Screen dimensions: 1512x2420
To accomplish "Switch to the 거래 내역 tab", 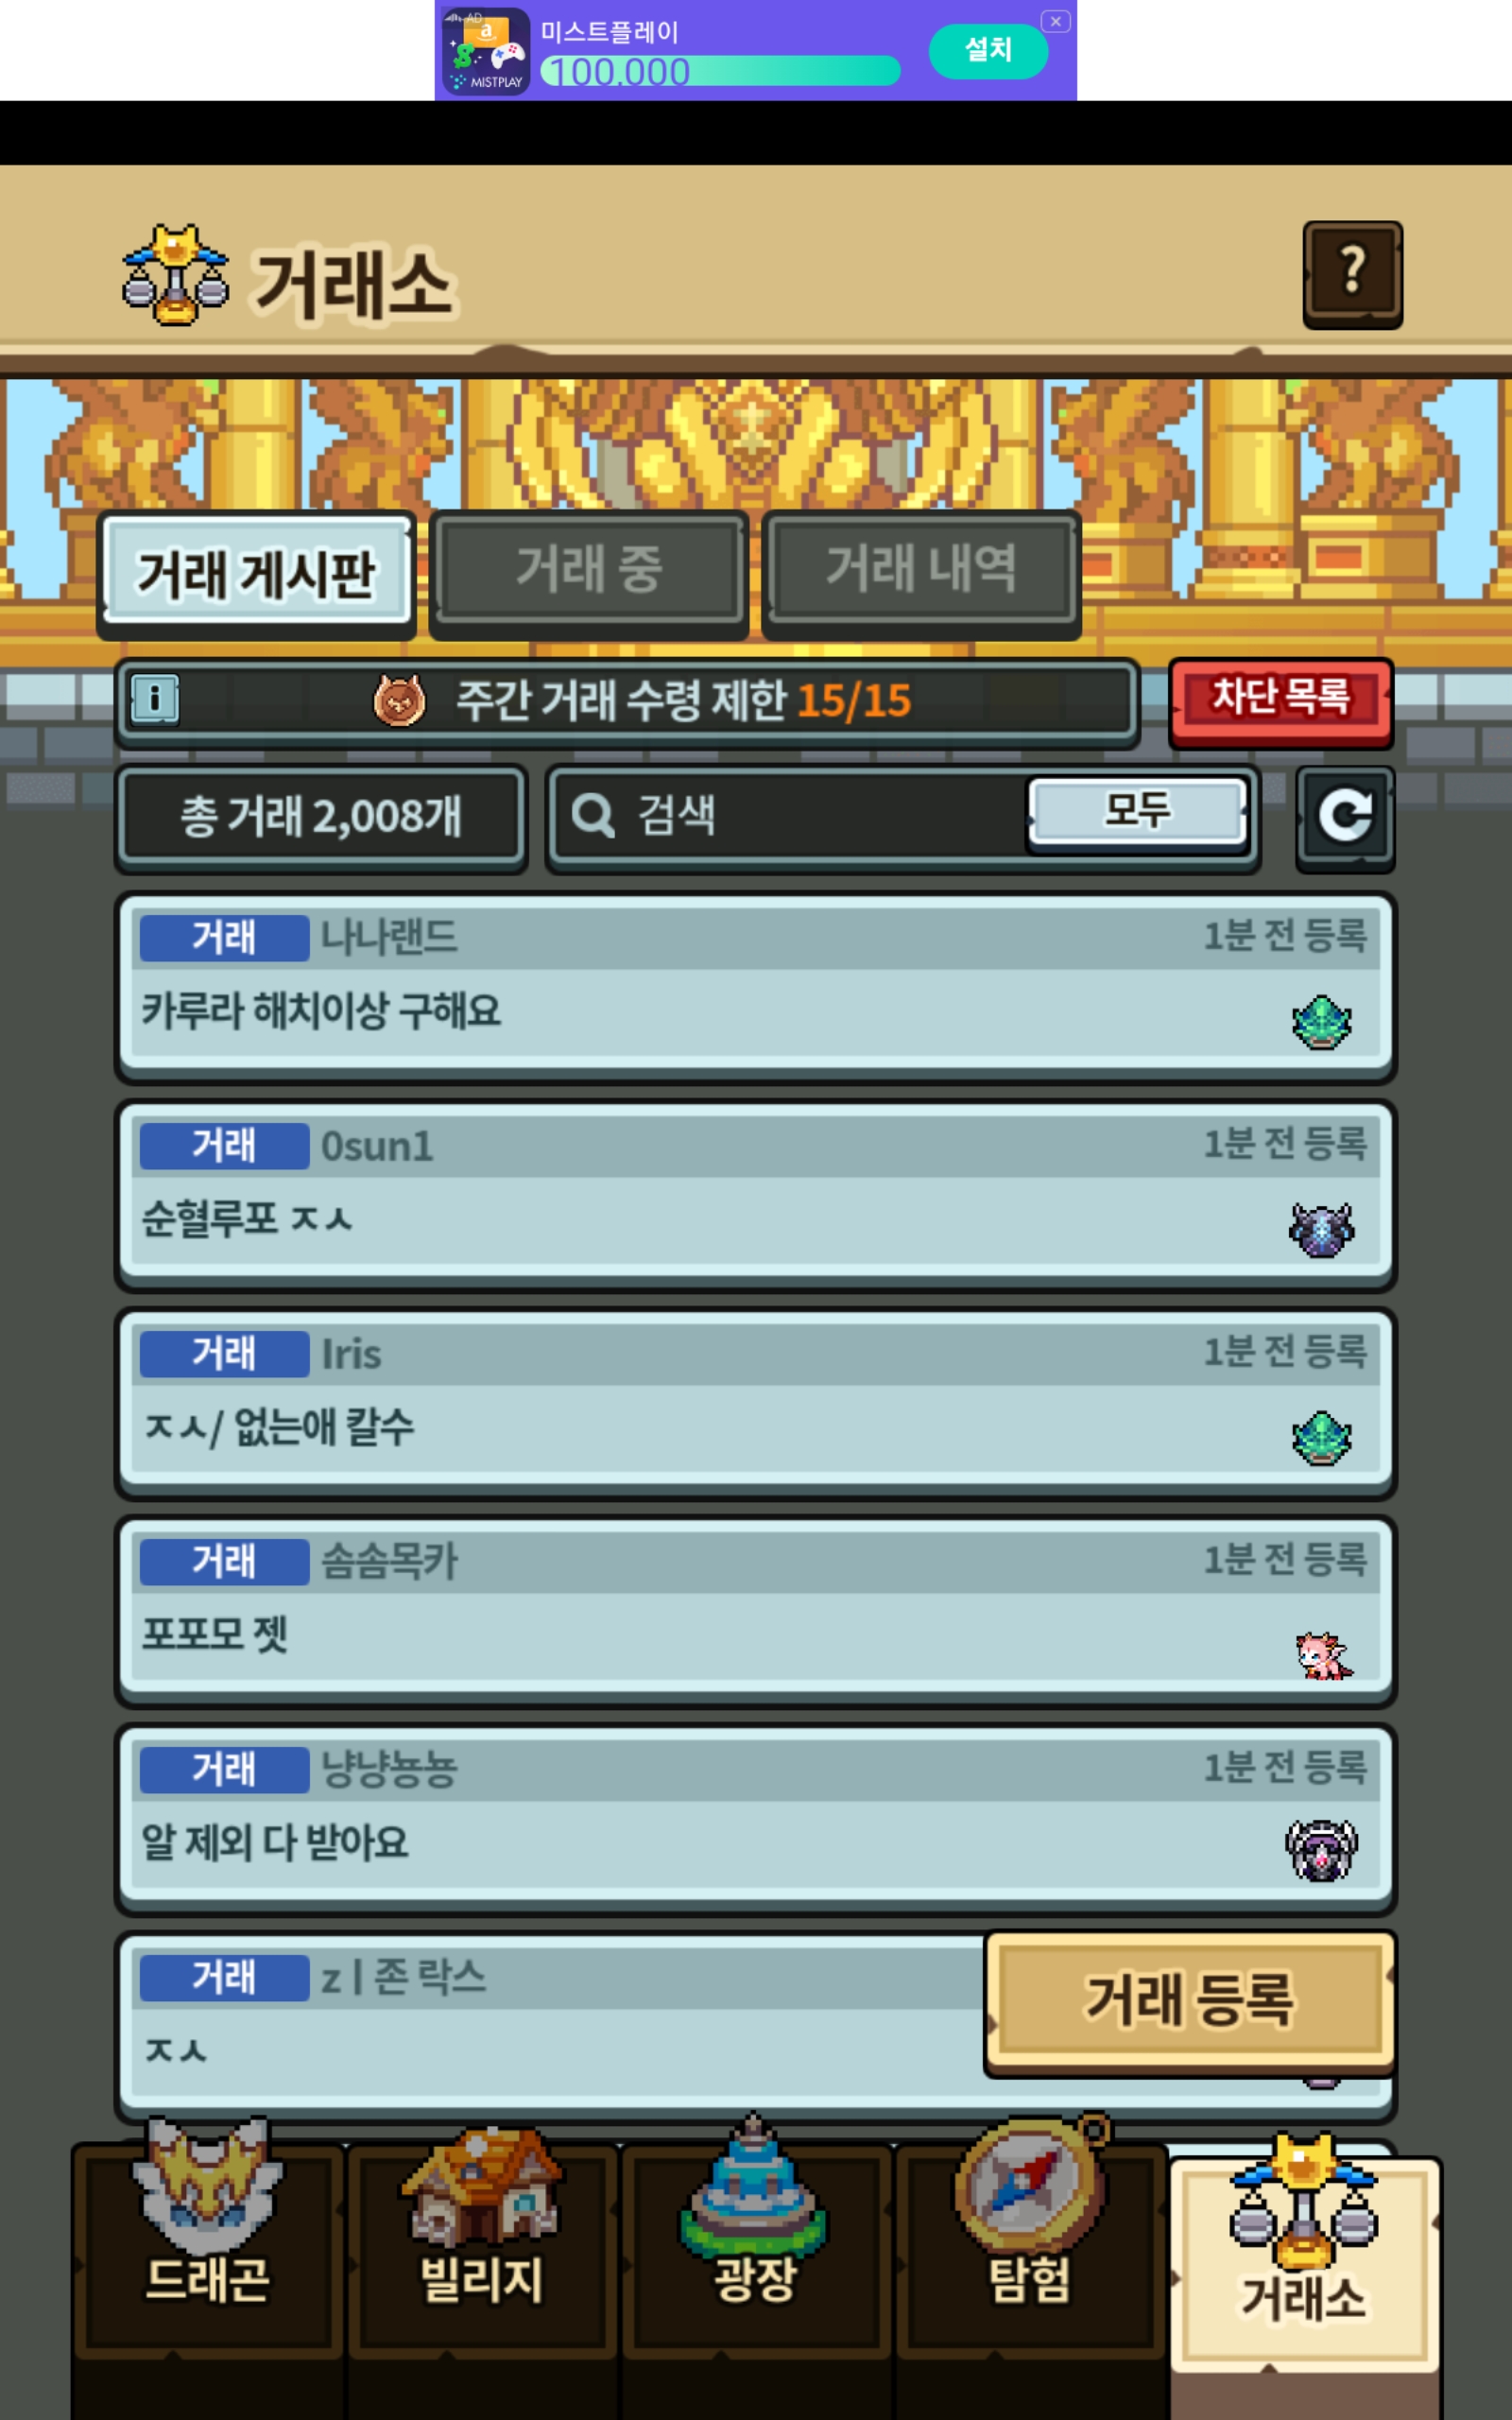I will 921,573.
